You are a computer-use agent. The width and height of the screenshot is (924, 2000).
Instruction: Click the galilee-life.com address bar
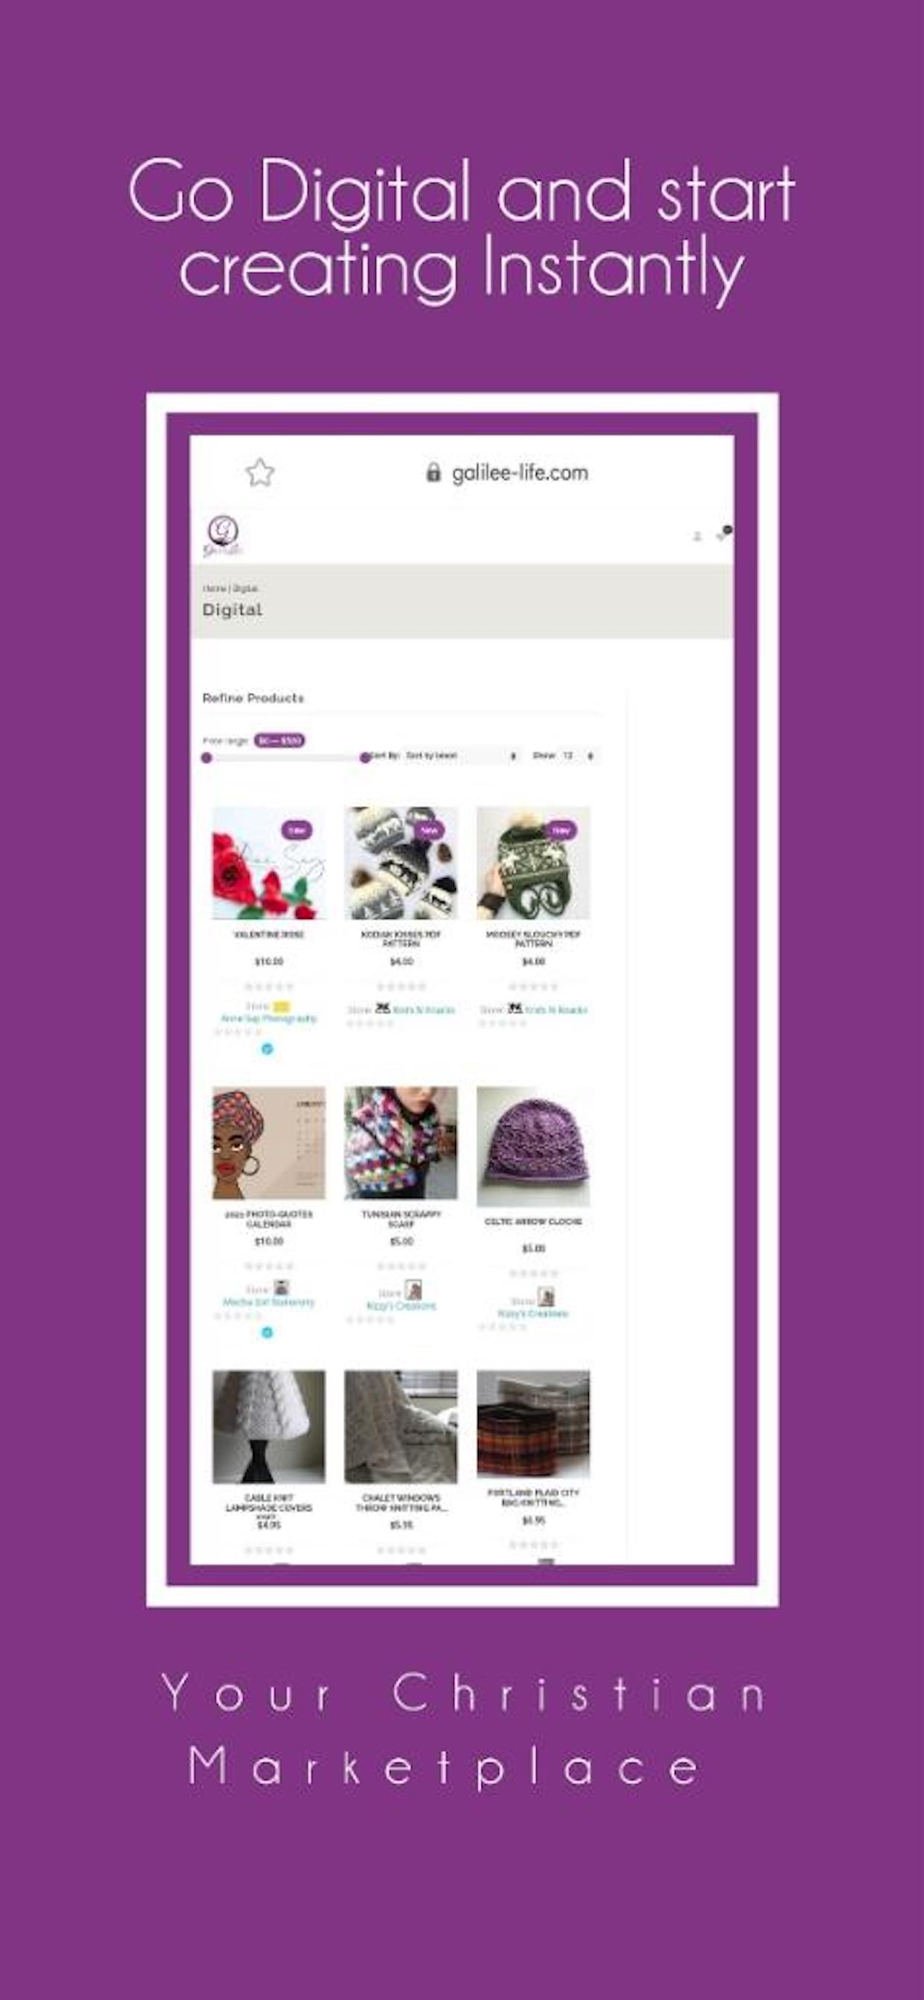(x=508, y=473)
